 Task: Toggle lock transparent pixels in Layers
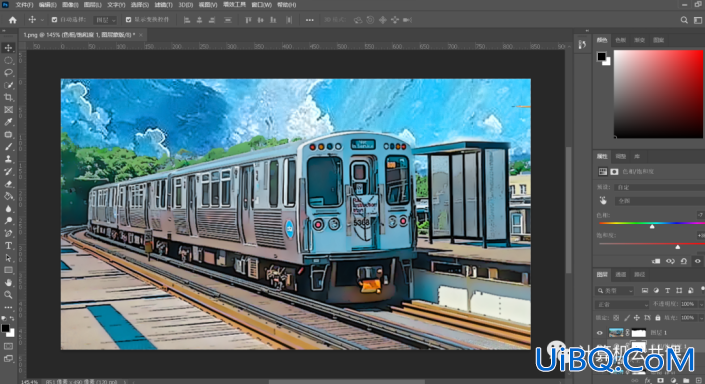tap(616, 317)
